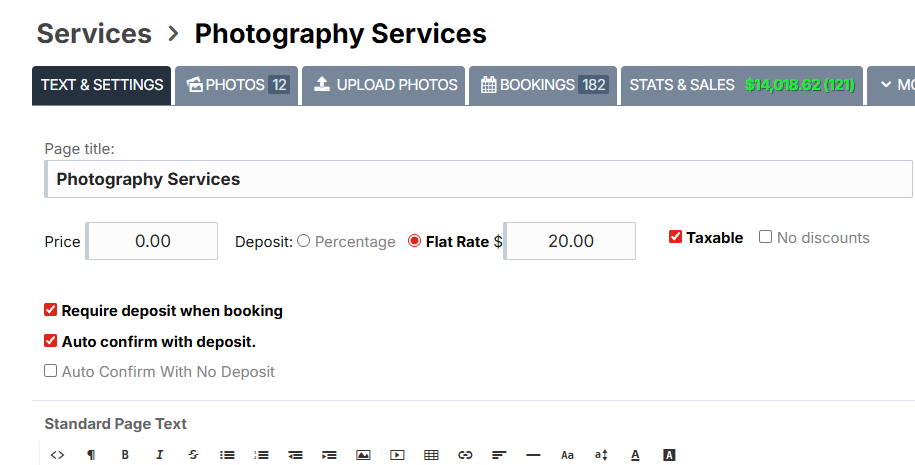Insert a horizontal line in the text
The image size is (915, 465).
533,454
